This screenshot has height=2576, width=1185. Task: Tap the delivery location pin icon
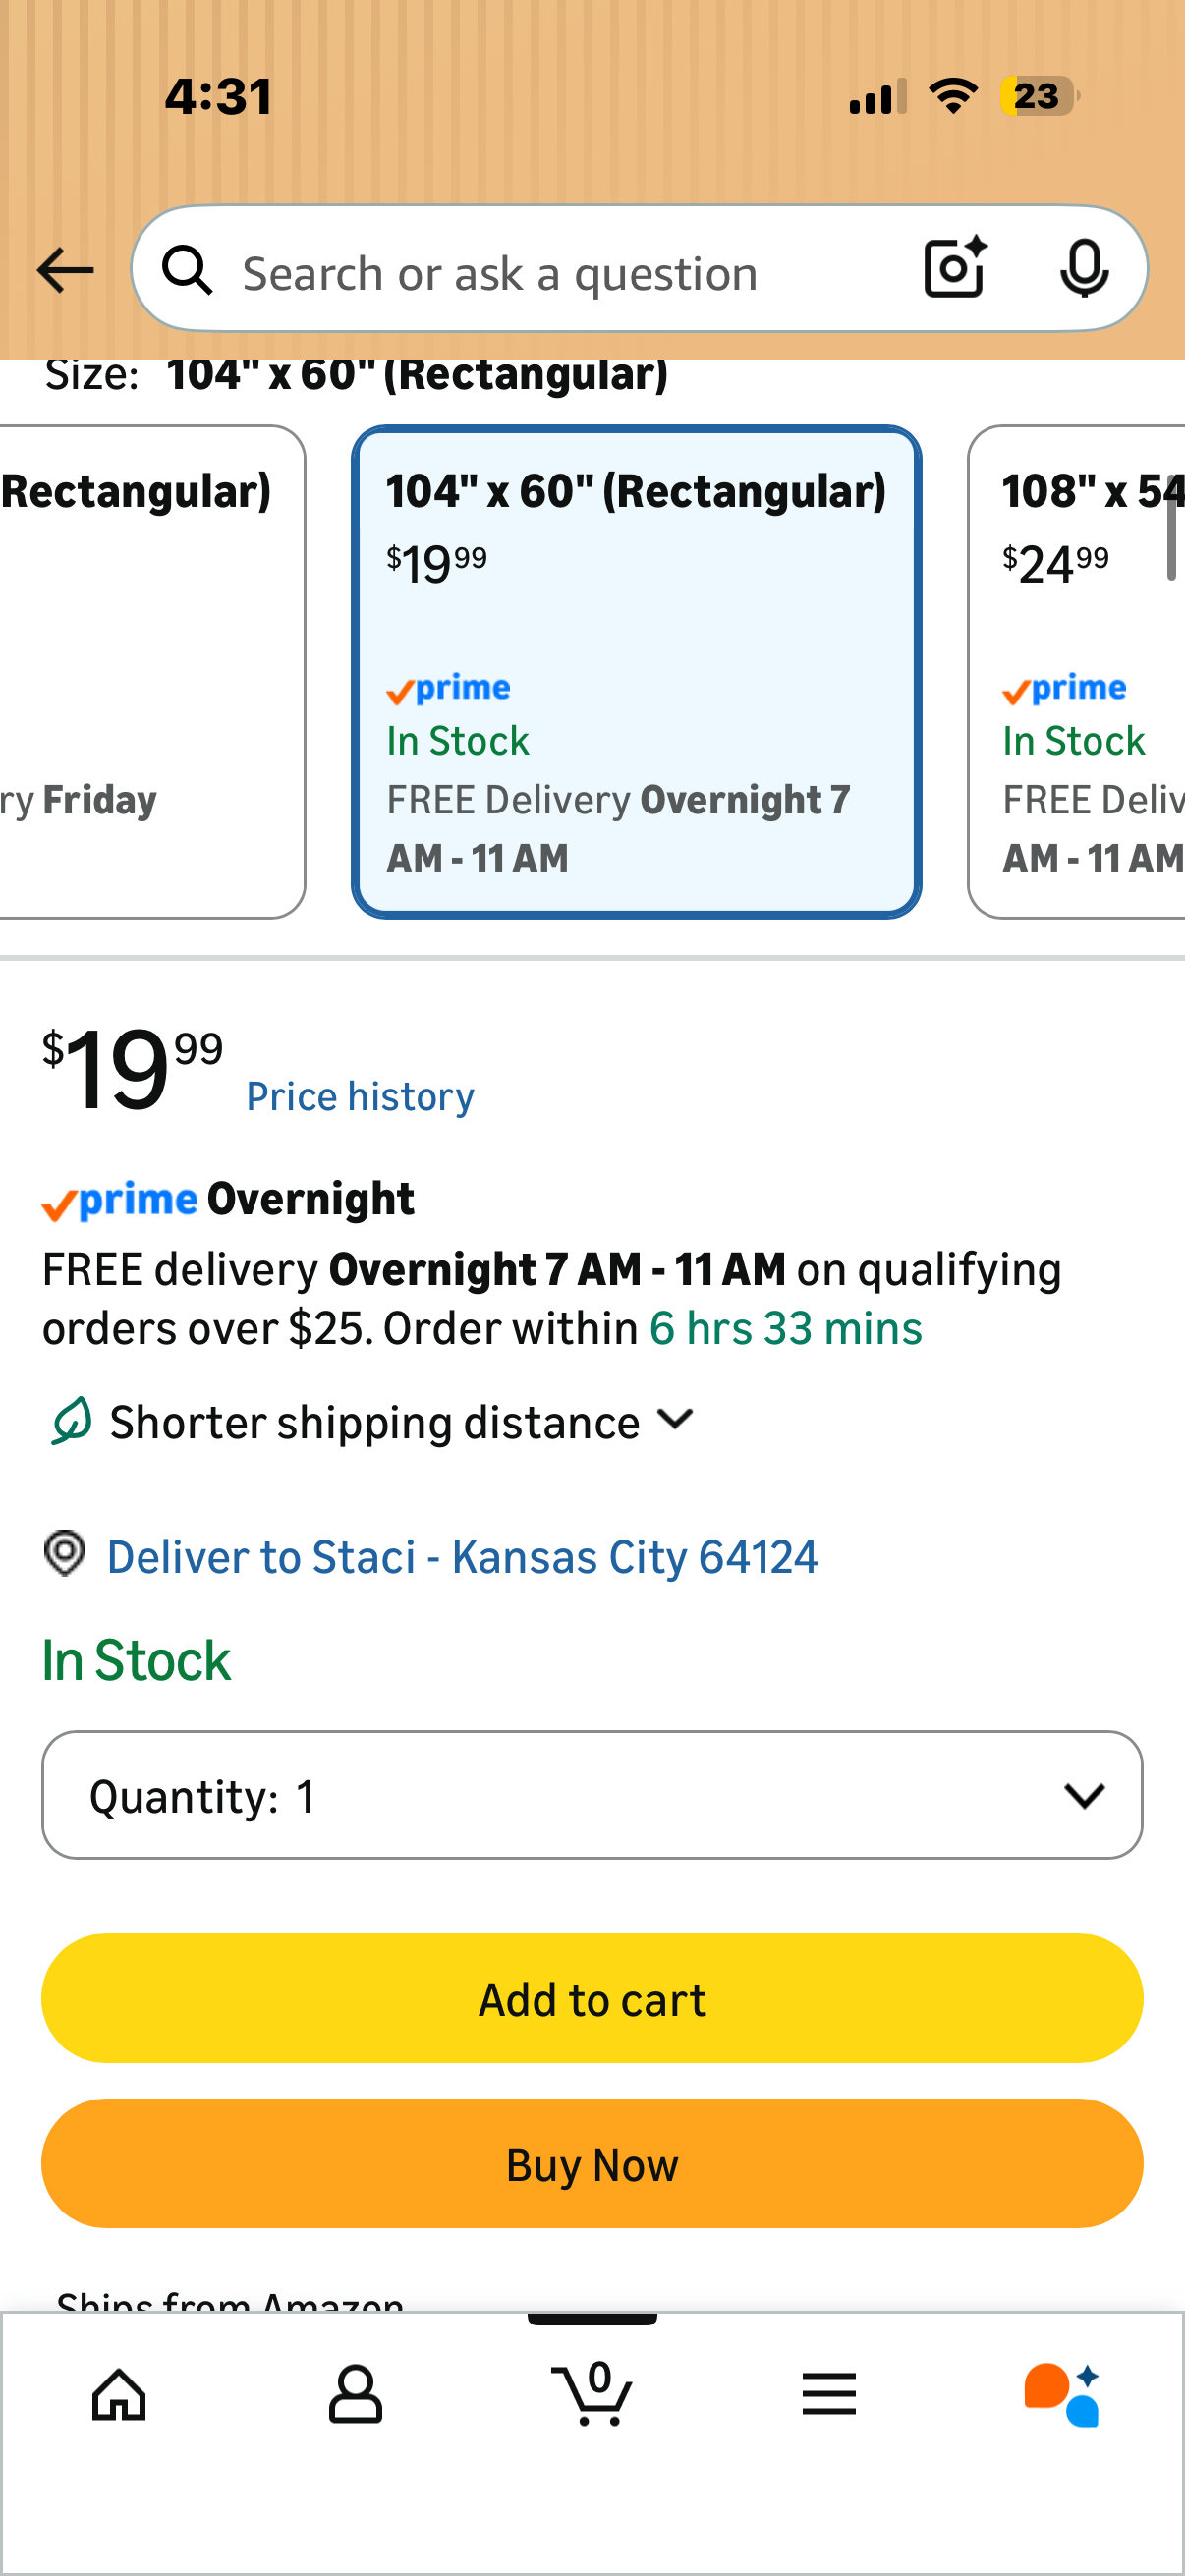[x=65, y=1554]
